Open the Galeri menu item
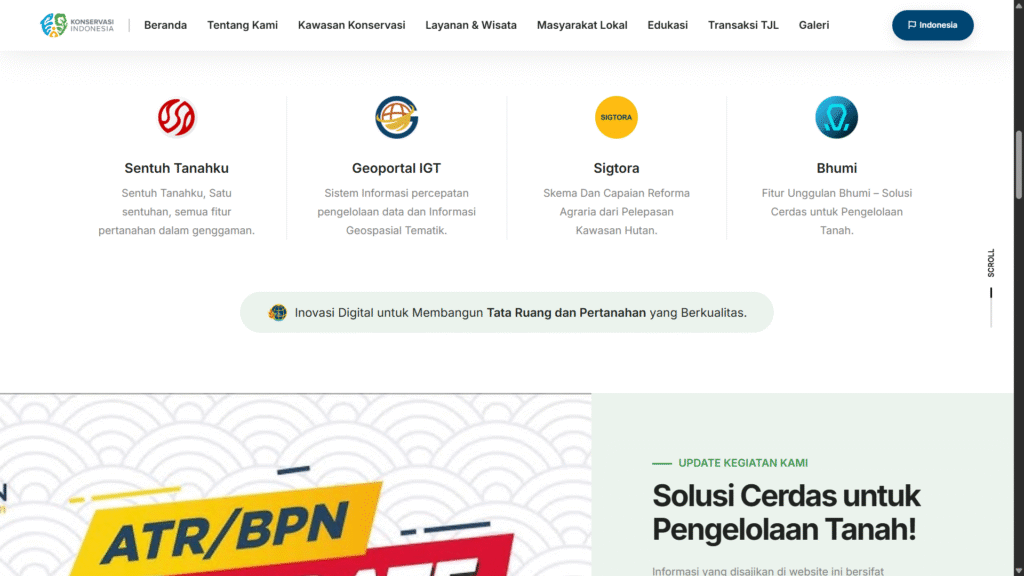The width and height of the screenshot is (1024, 576). [814, 25]
